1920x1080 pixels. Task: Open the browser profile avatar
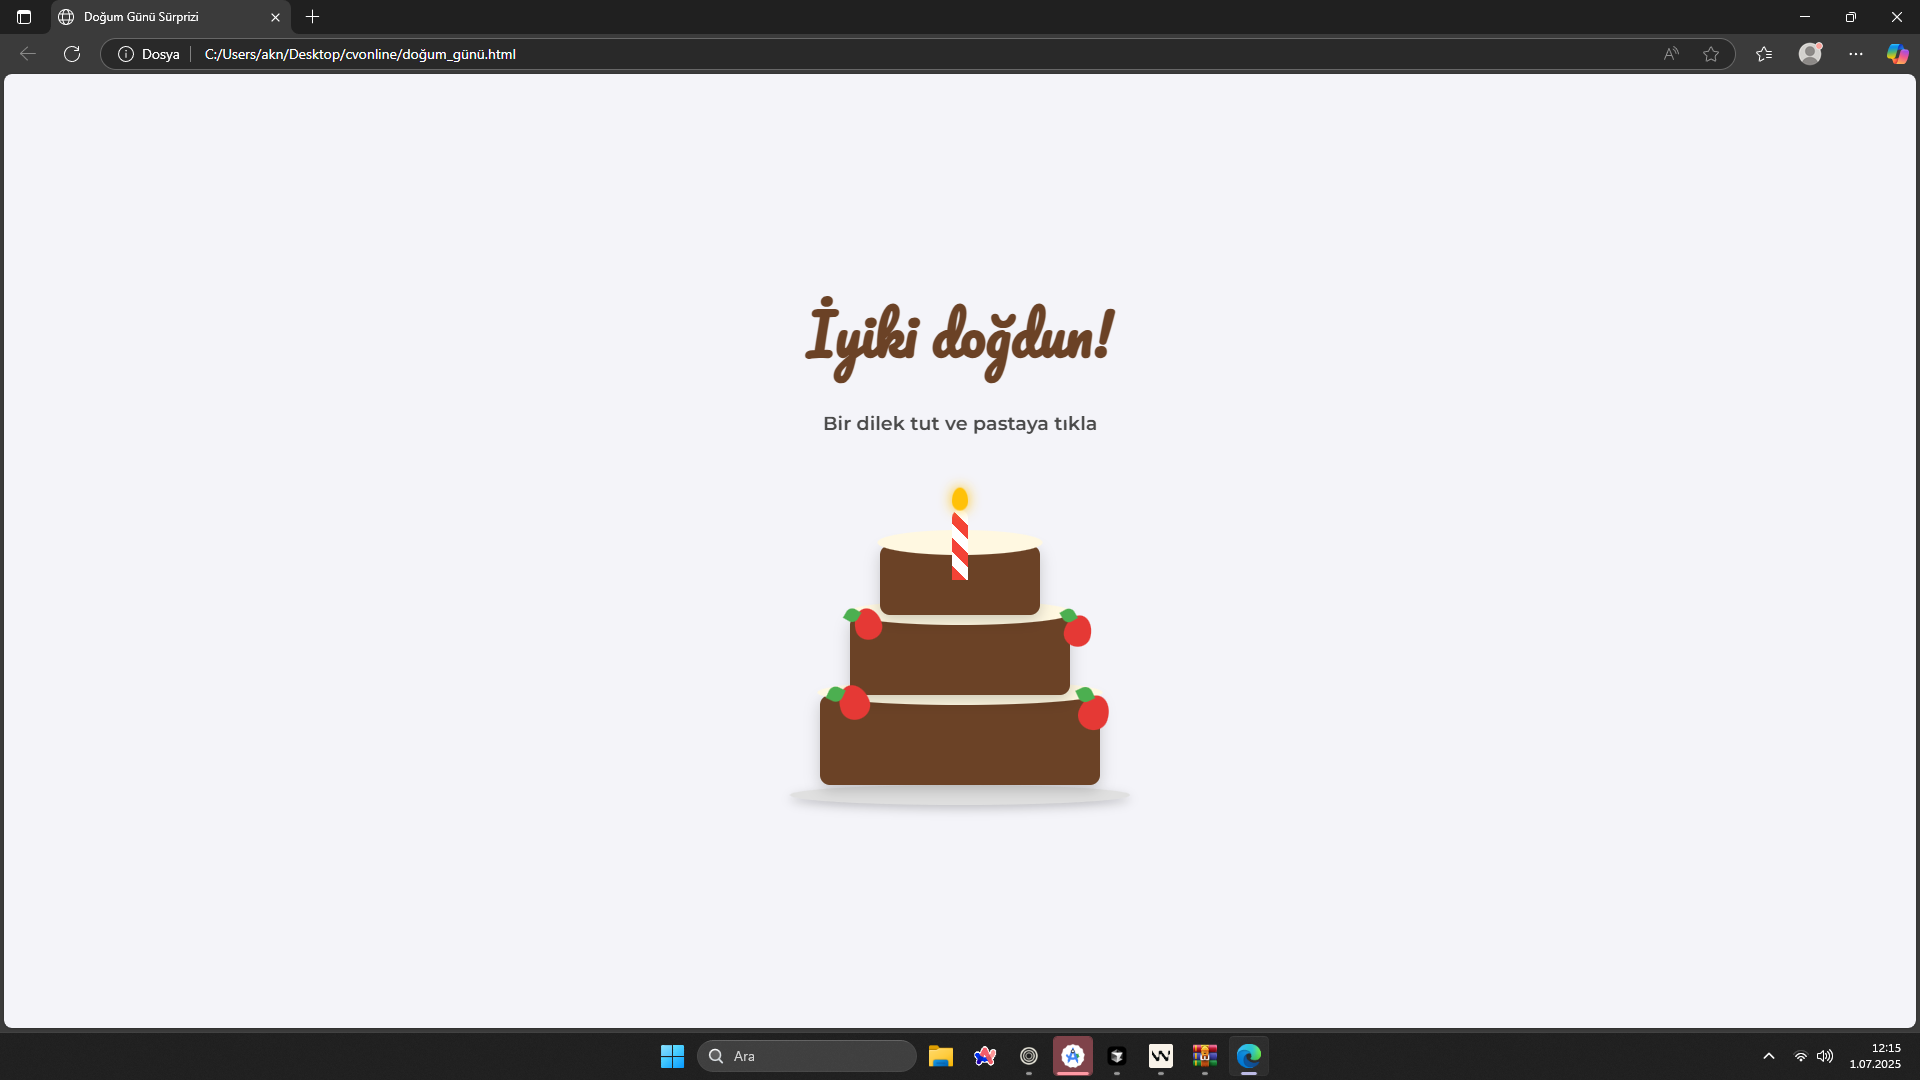[1810, 54]
